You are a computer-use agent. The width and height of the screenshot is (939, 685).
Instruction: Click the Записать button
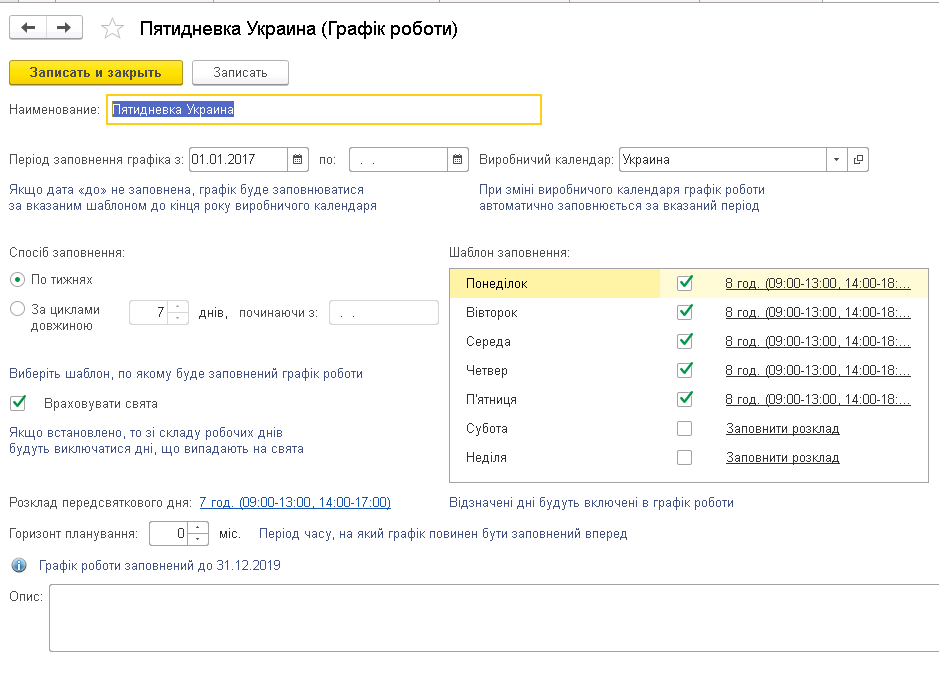coord(240,72)
